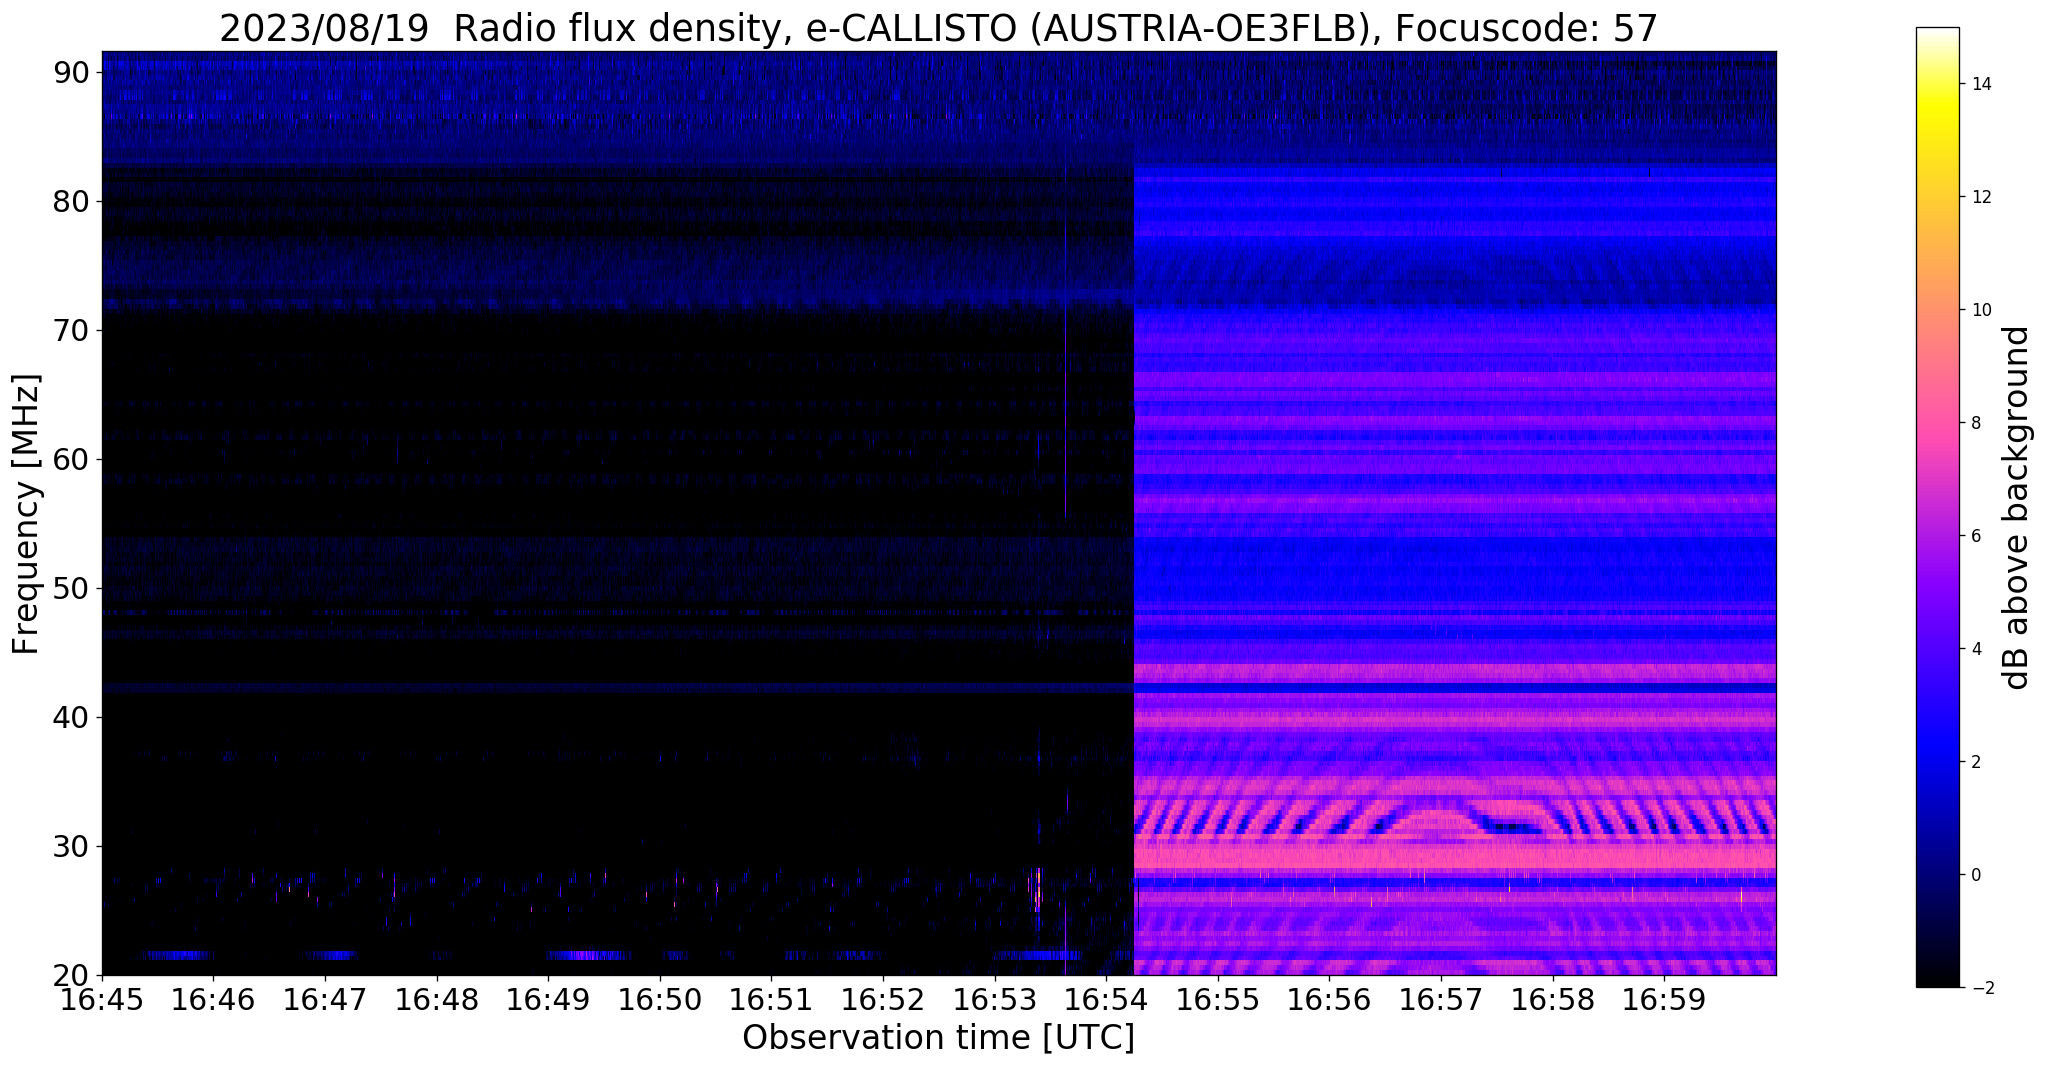Viewport: 2047px width, 1067px height.
Task: Click the 16:59 time tick label
Action: click(1664, 998)
